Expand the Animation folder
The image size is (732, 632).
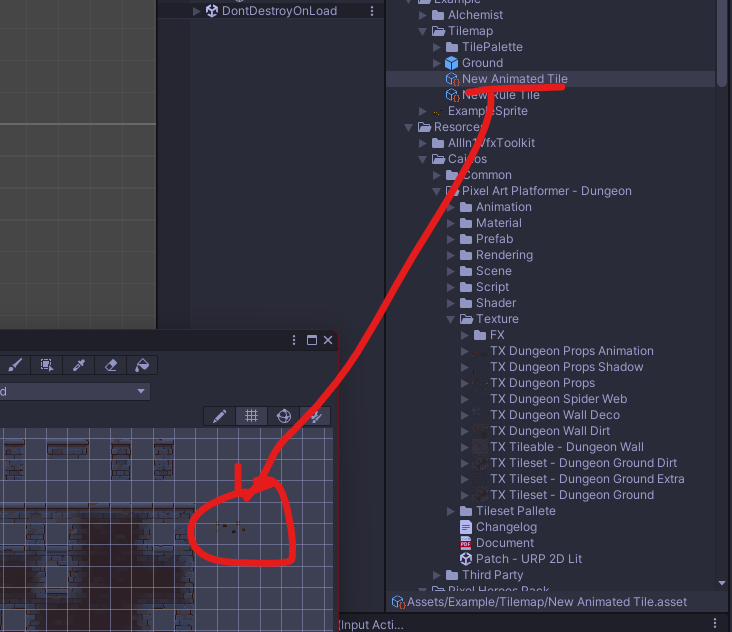pyautogui.click(x=450, y=207)
